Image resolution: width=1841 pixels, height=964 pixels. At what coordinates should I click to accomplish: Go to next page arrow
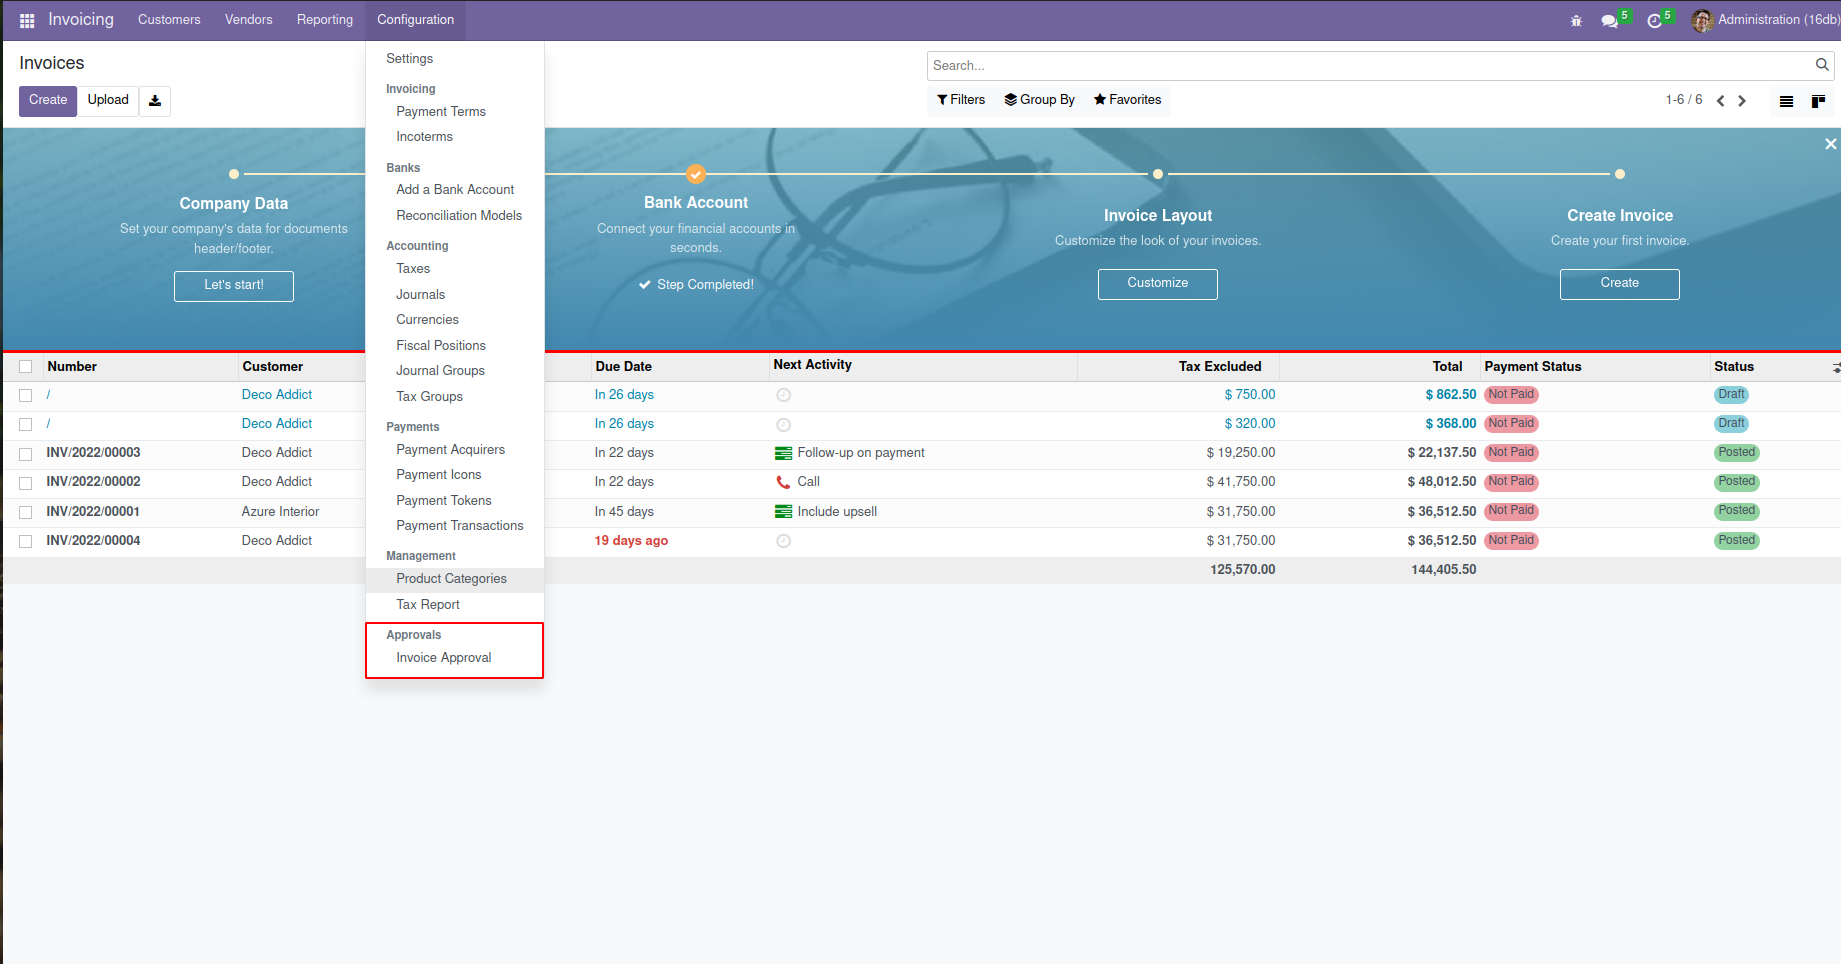click(1742, 101)
